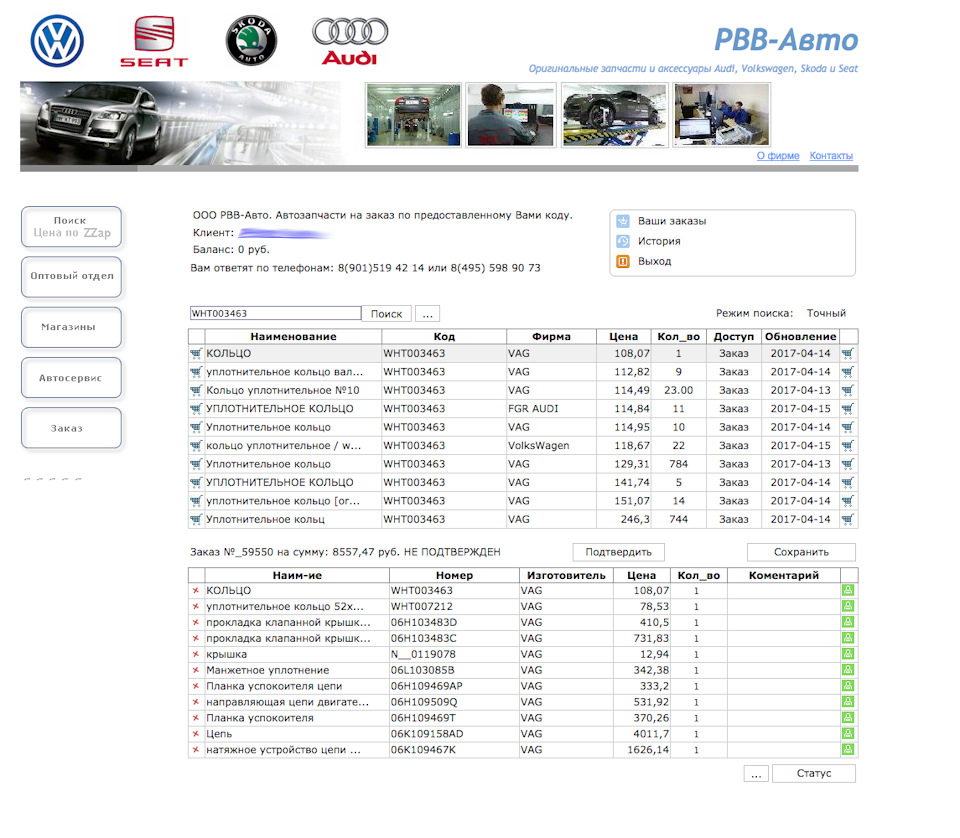Open the wheel alignment car photo
The height and width of the screenshot is (838, 960).
(x=615, y=115)
